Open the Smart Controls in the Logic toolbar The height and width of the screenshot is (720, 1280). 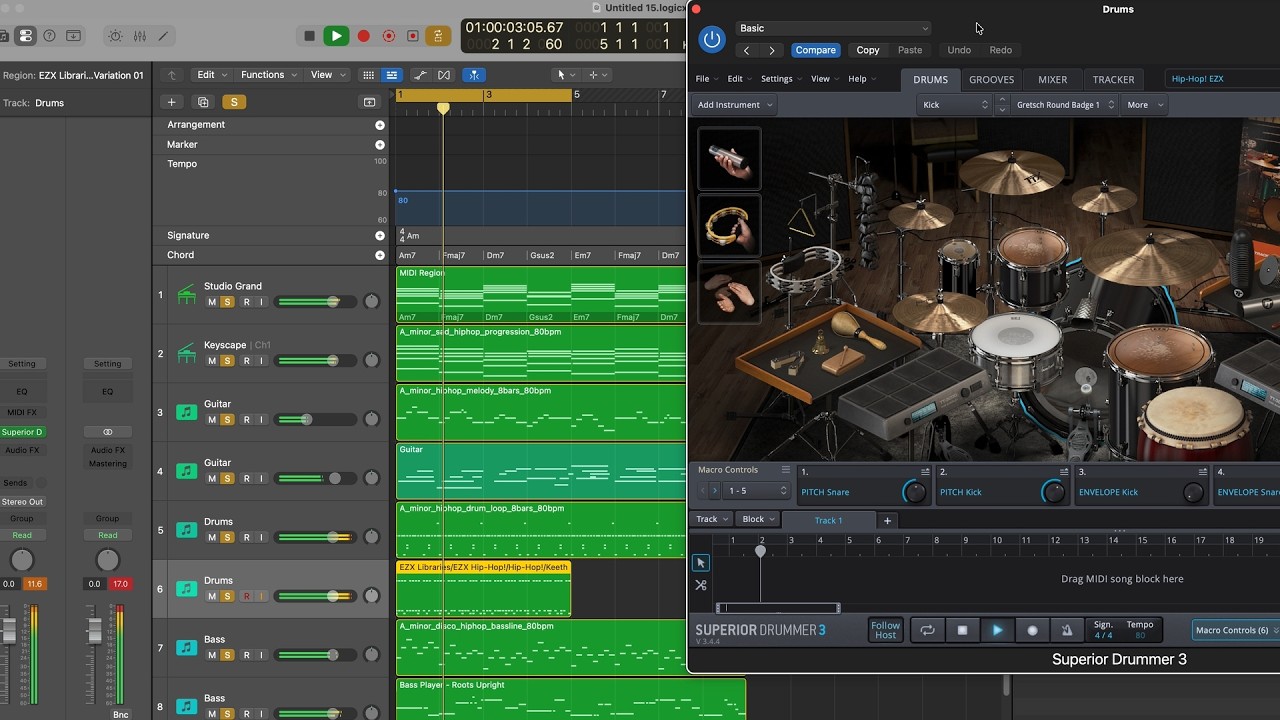115,36
